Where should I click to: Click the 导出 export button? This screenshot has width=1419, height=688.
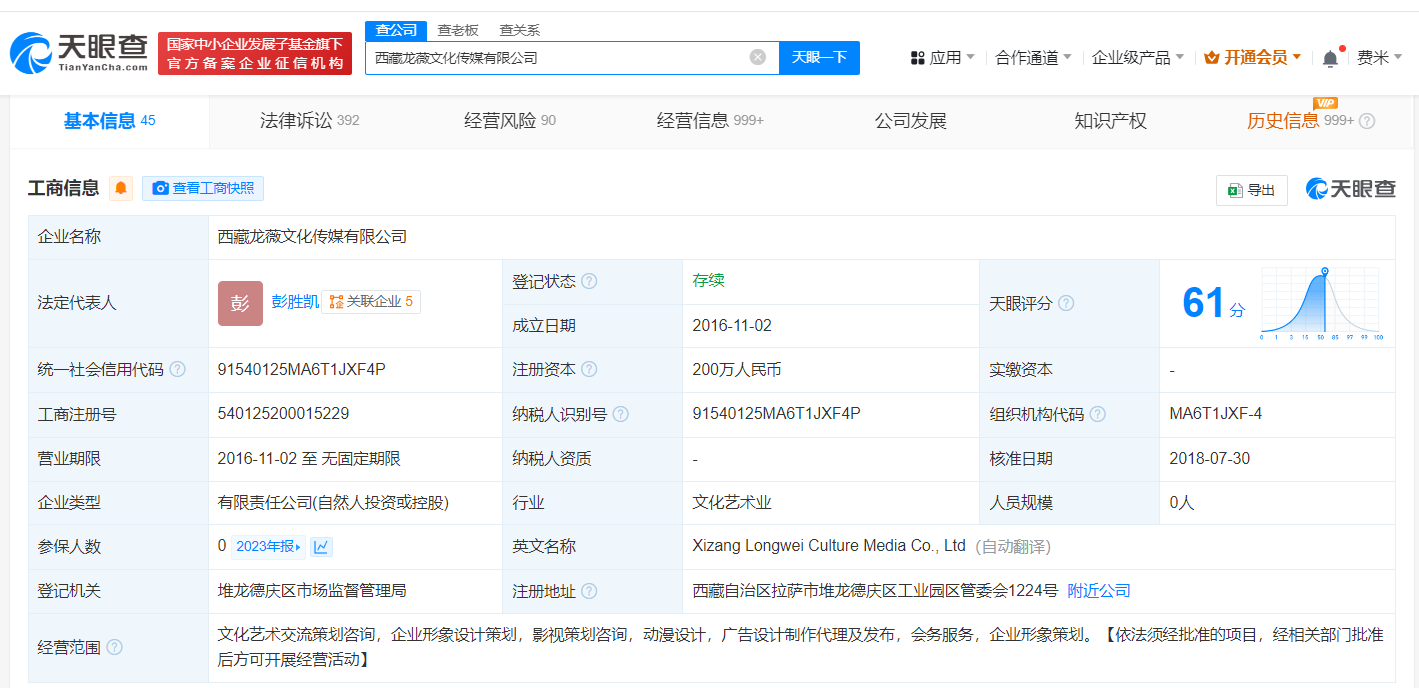[x=1251, y=190]
